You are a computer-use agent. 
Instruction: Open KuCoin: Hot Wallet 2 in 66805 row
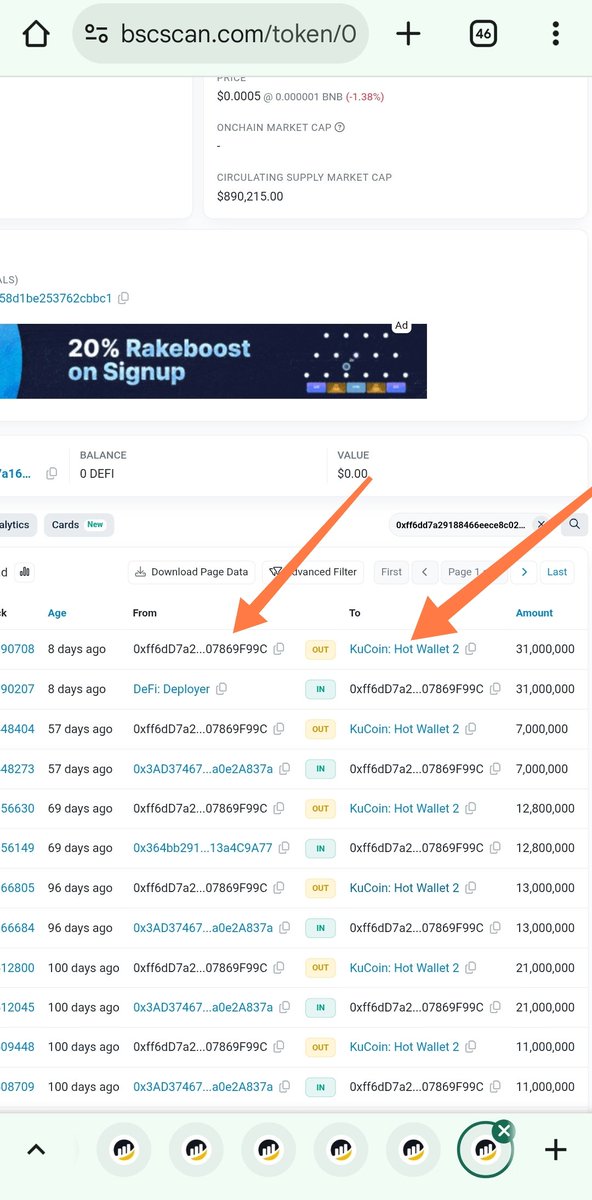click(x=404, y=888)
